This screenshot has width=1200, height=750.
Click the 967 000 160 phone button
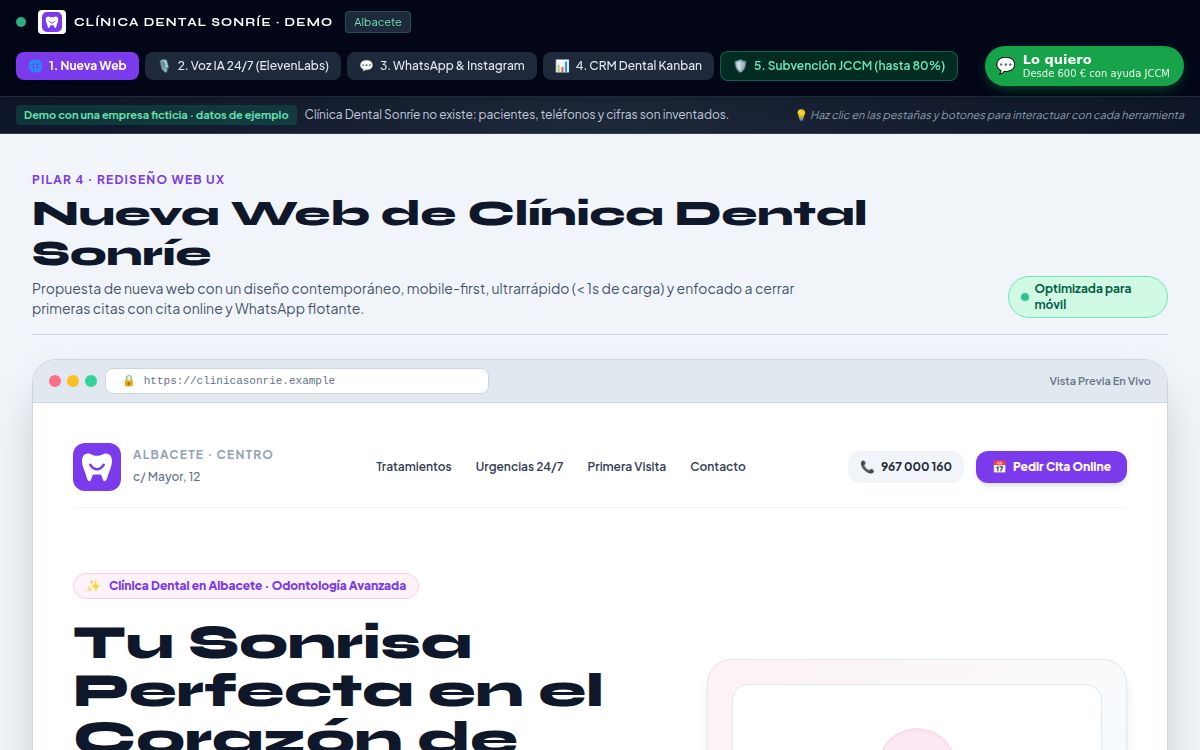906,467
